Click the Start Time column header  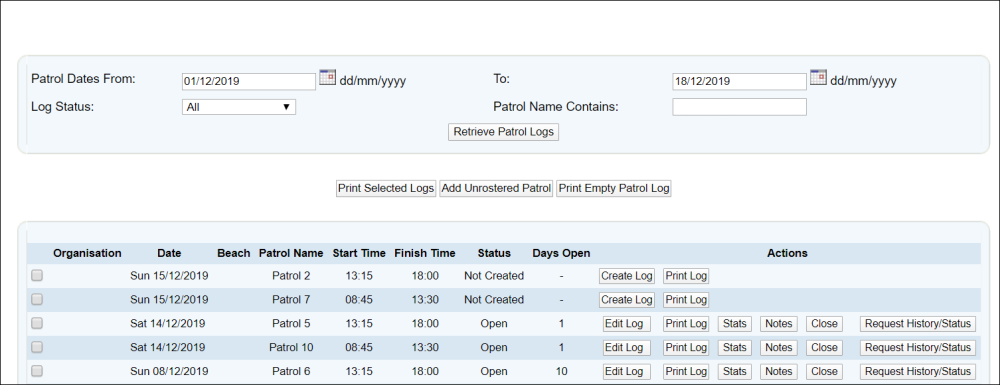click(x=359, y=253)
